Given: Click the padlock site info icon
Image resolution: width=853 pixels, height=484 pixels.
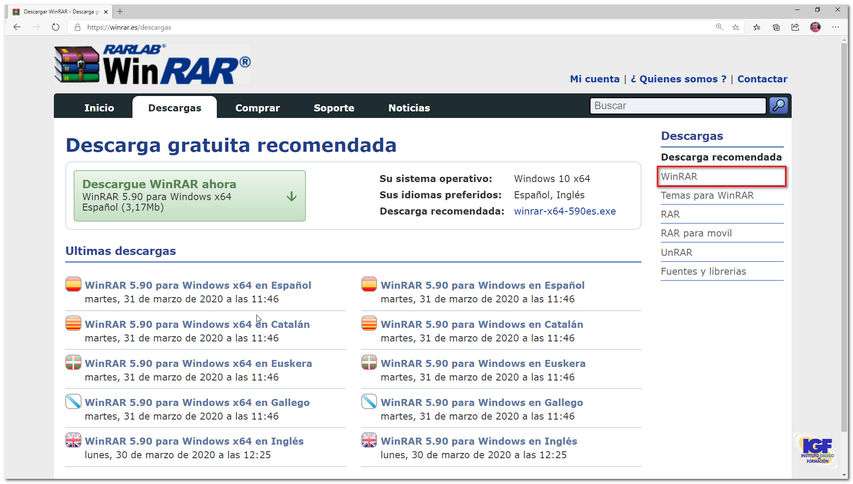Looking at the screenshot, I should [x=77, y=27].
